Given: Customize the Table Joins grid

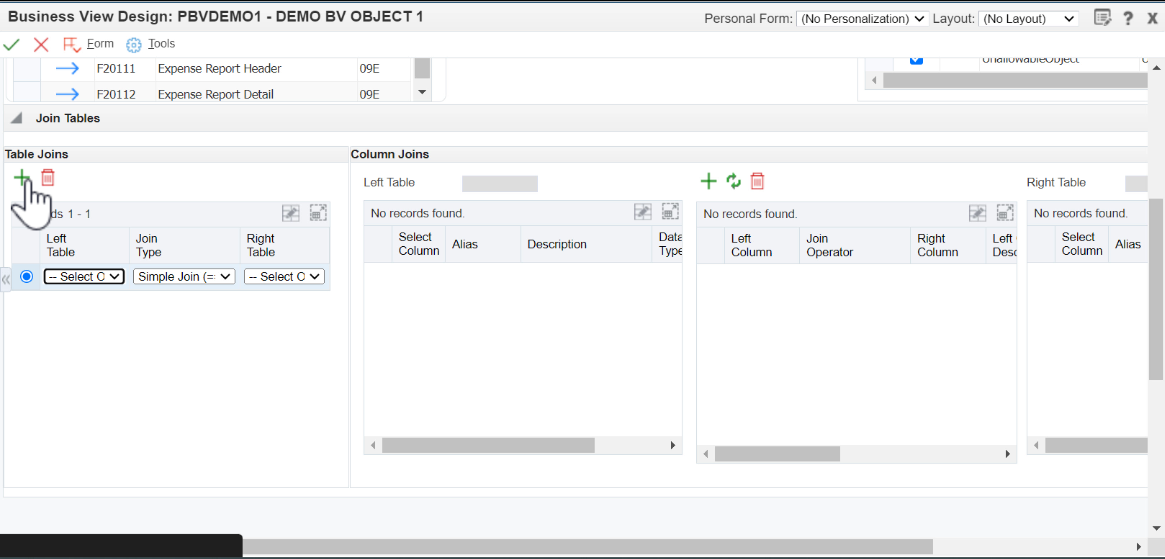Looking at the screenshot, I should tap(291, 213).
